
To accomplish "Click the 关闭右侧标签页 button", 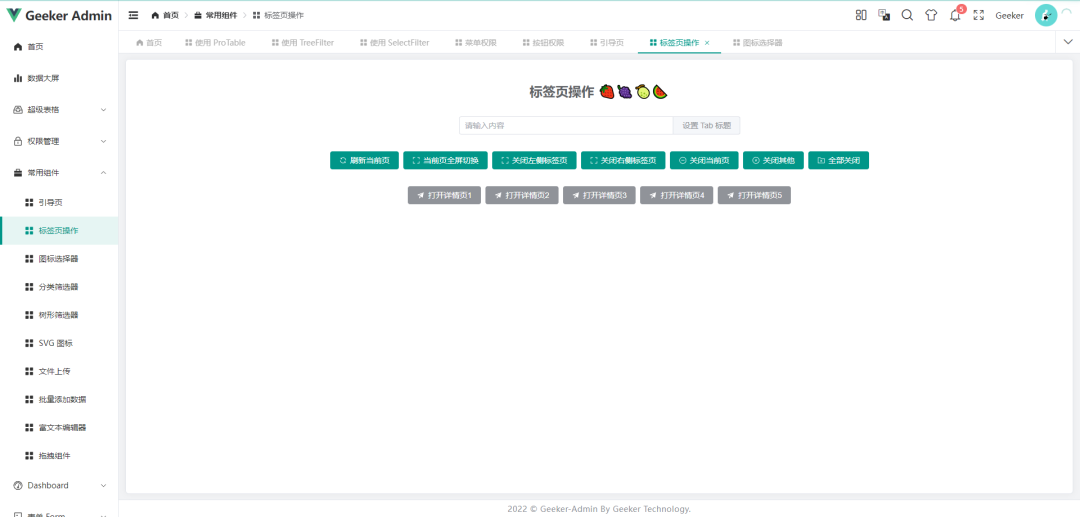I will click(x=623, y=160).
